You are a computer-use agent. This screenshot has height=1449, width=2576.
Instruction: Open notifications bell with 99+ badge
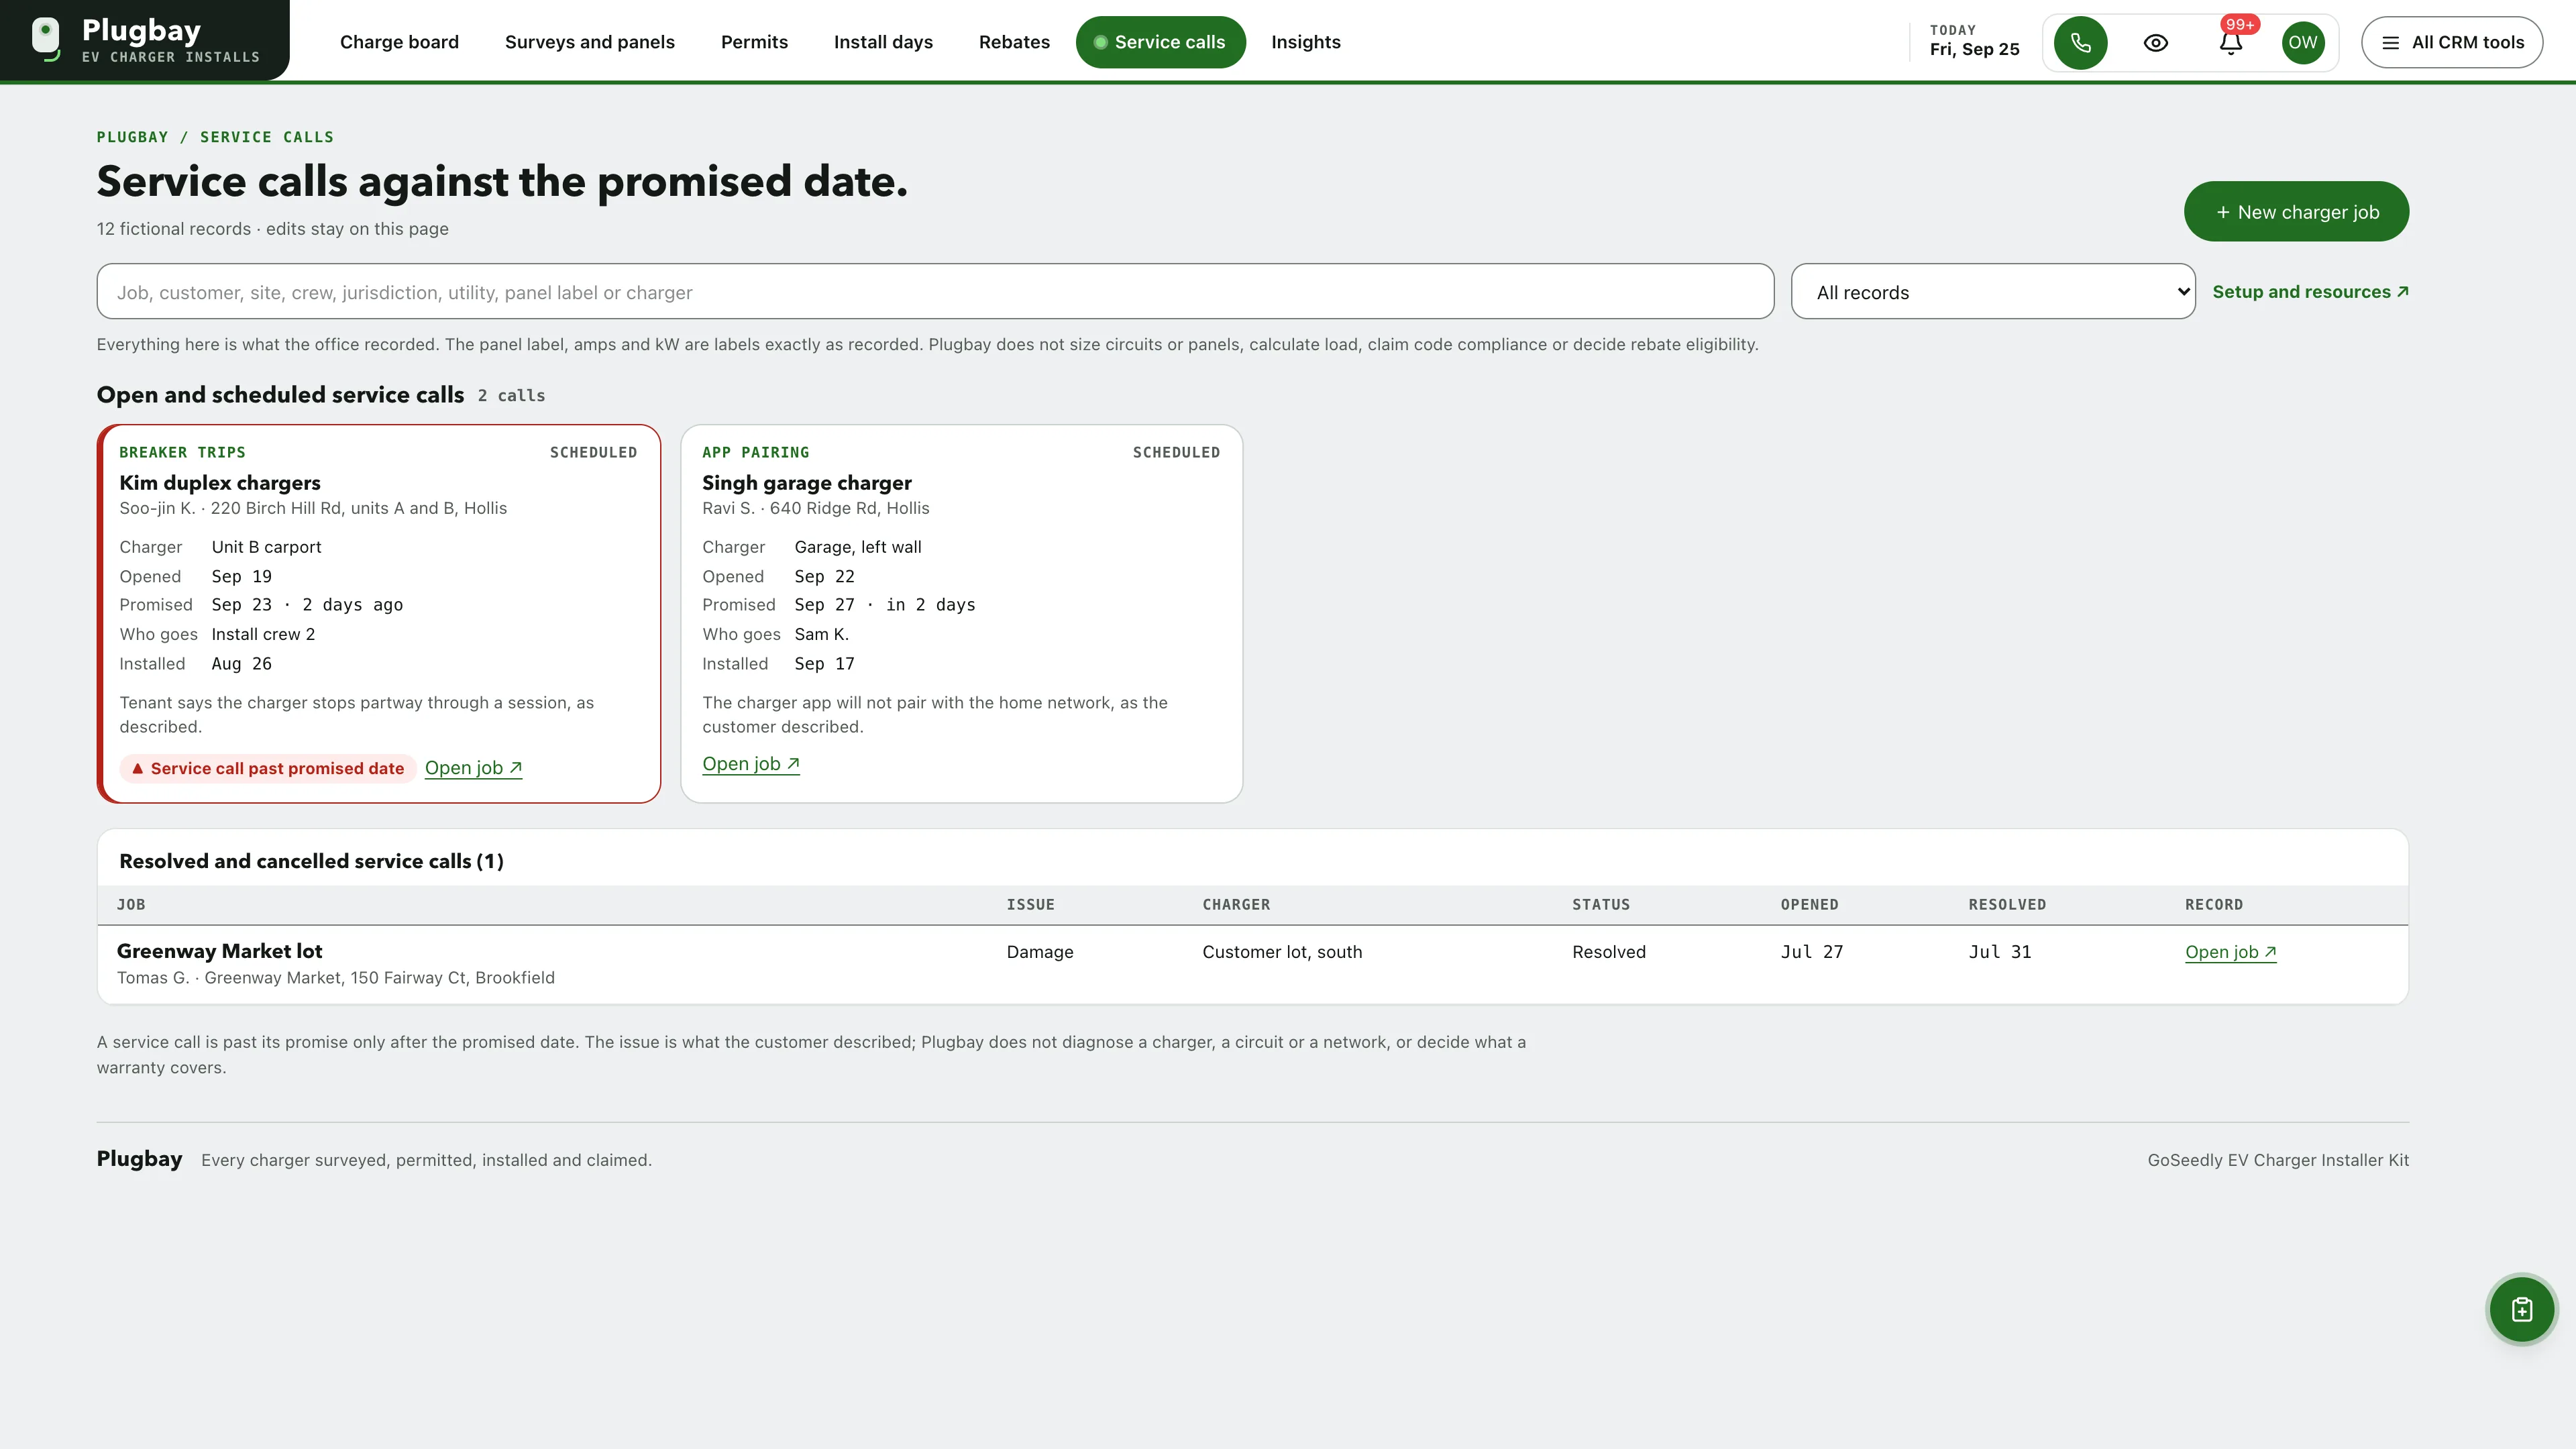2231,42
